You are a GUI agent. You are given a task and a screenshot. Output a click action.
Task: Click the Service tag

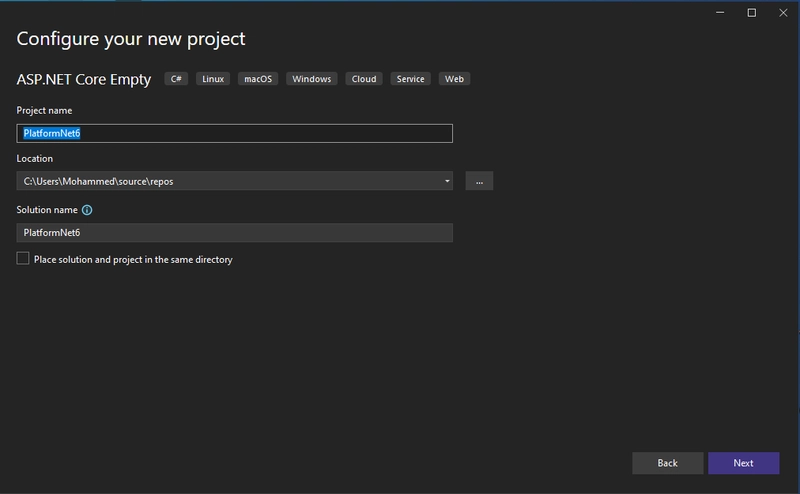pos(410,79)
